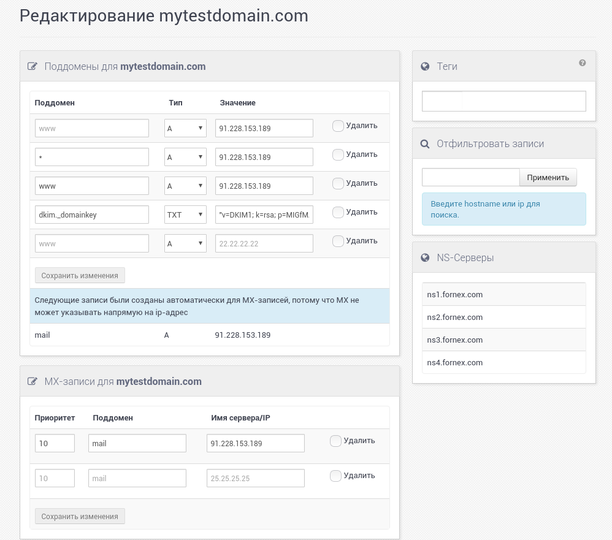Image resolution: width=612 pixels, height=540 pixels.
Task: Click Сохранить изменения under MX records
Action: click(x=80, y=516)
